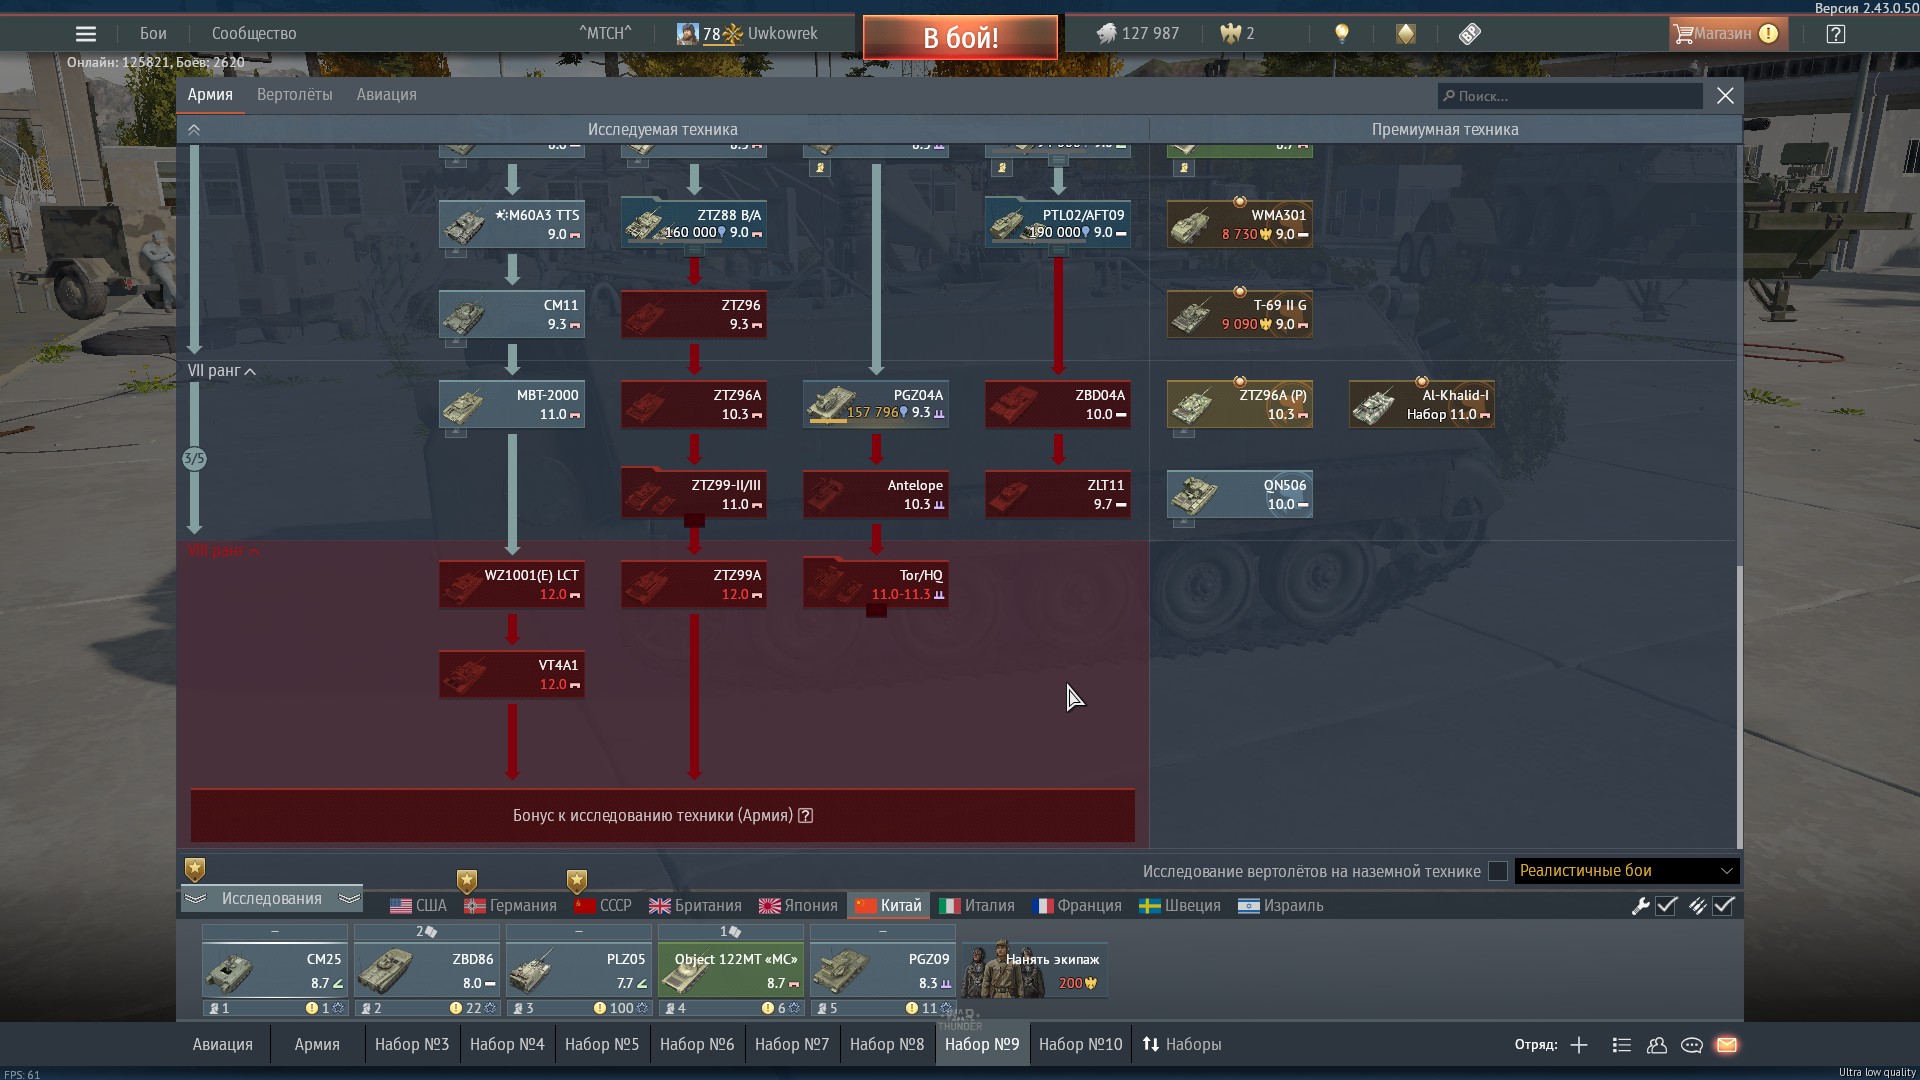This screenshot has height=1080, width=1920.
Task: Click the research tree vertical scrollbar
Action: click(x=1739, y=706)
